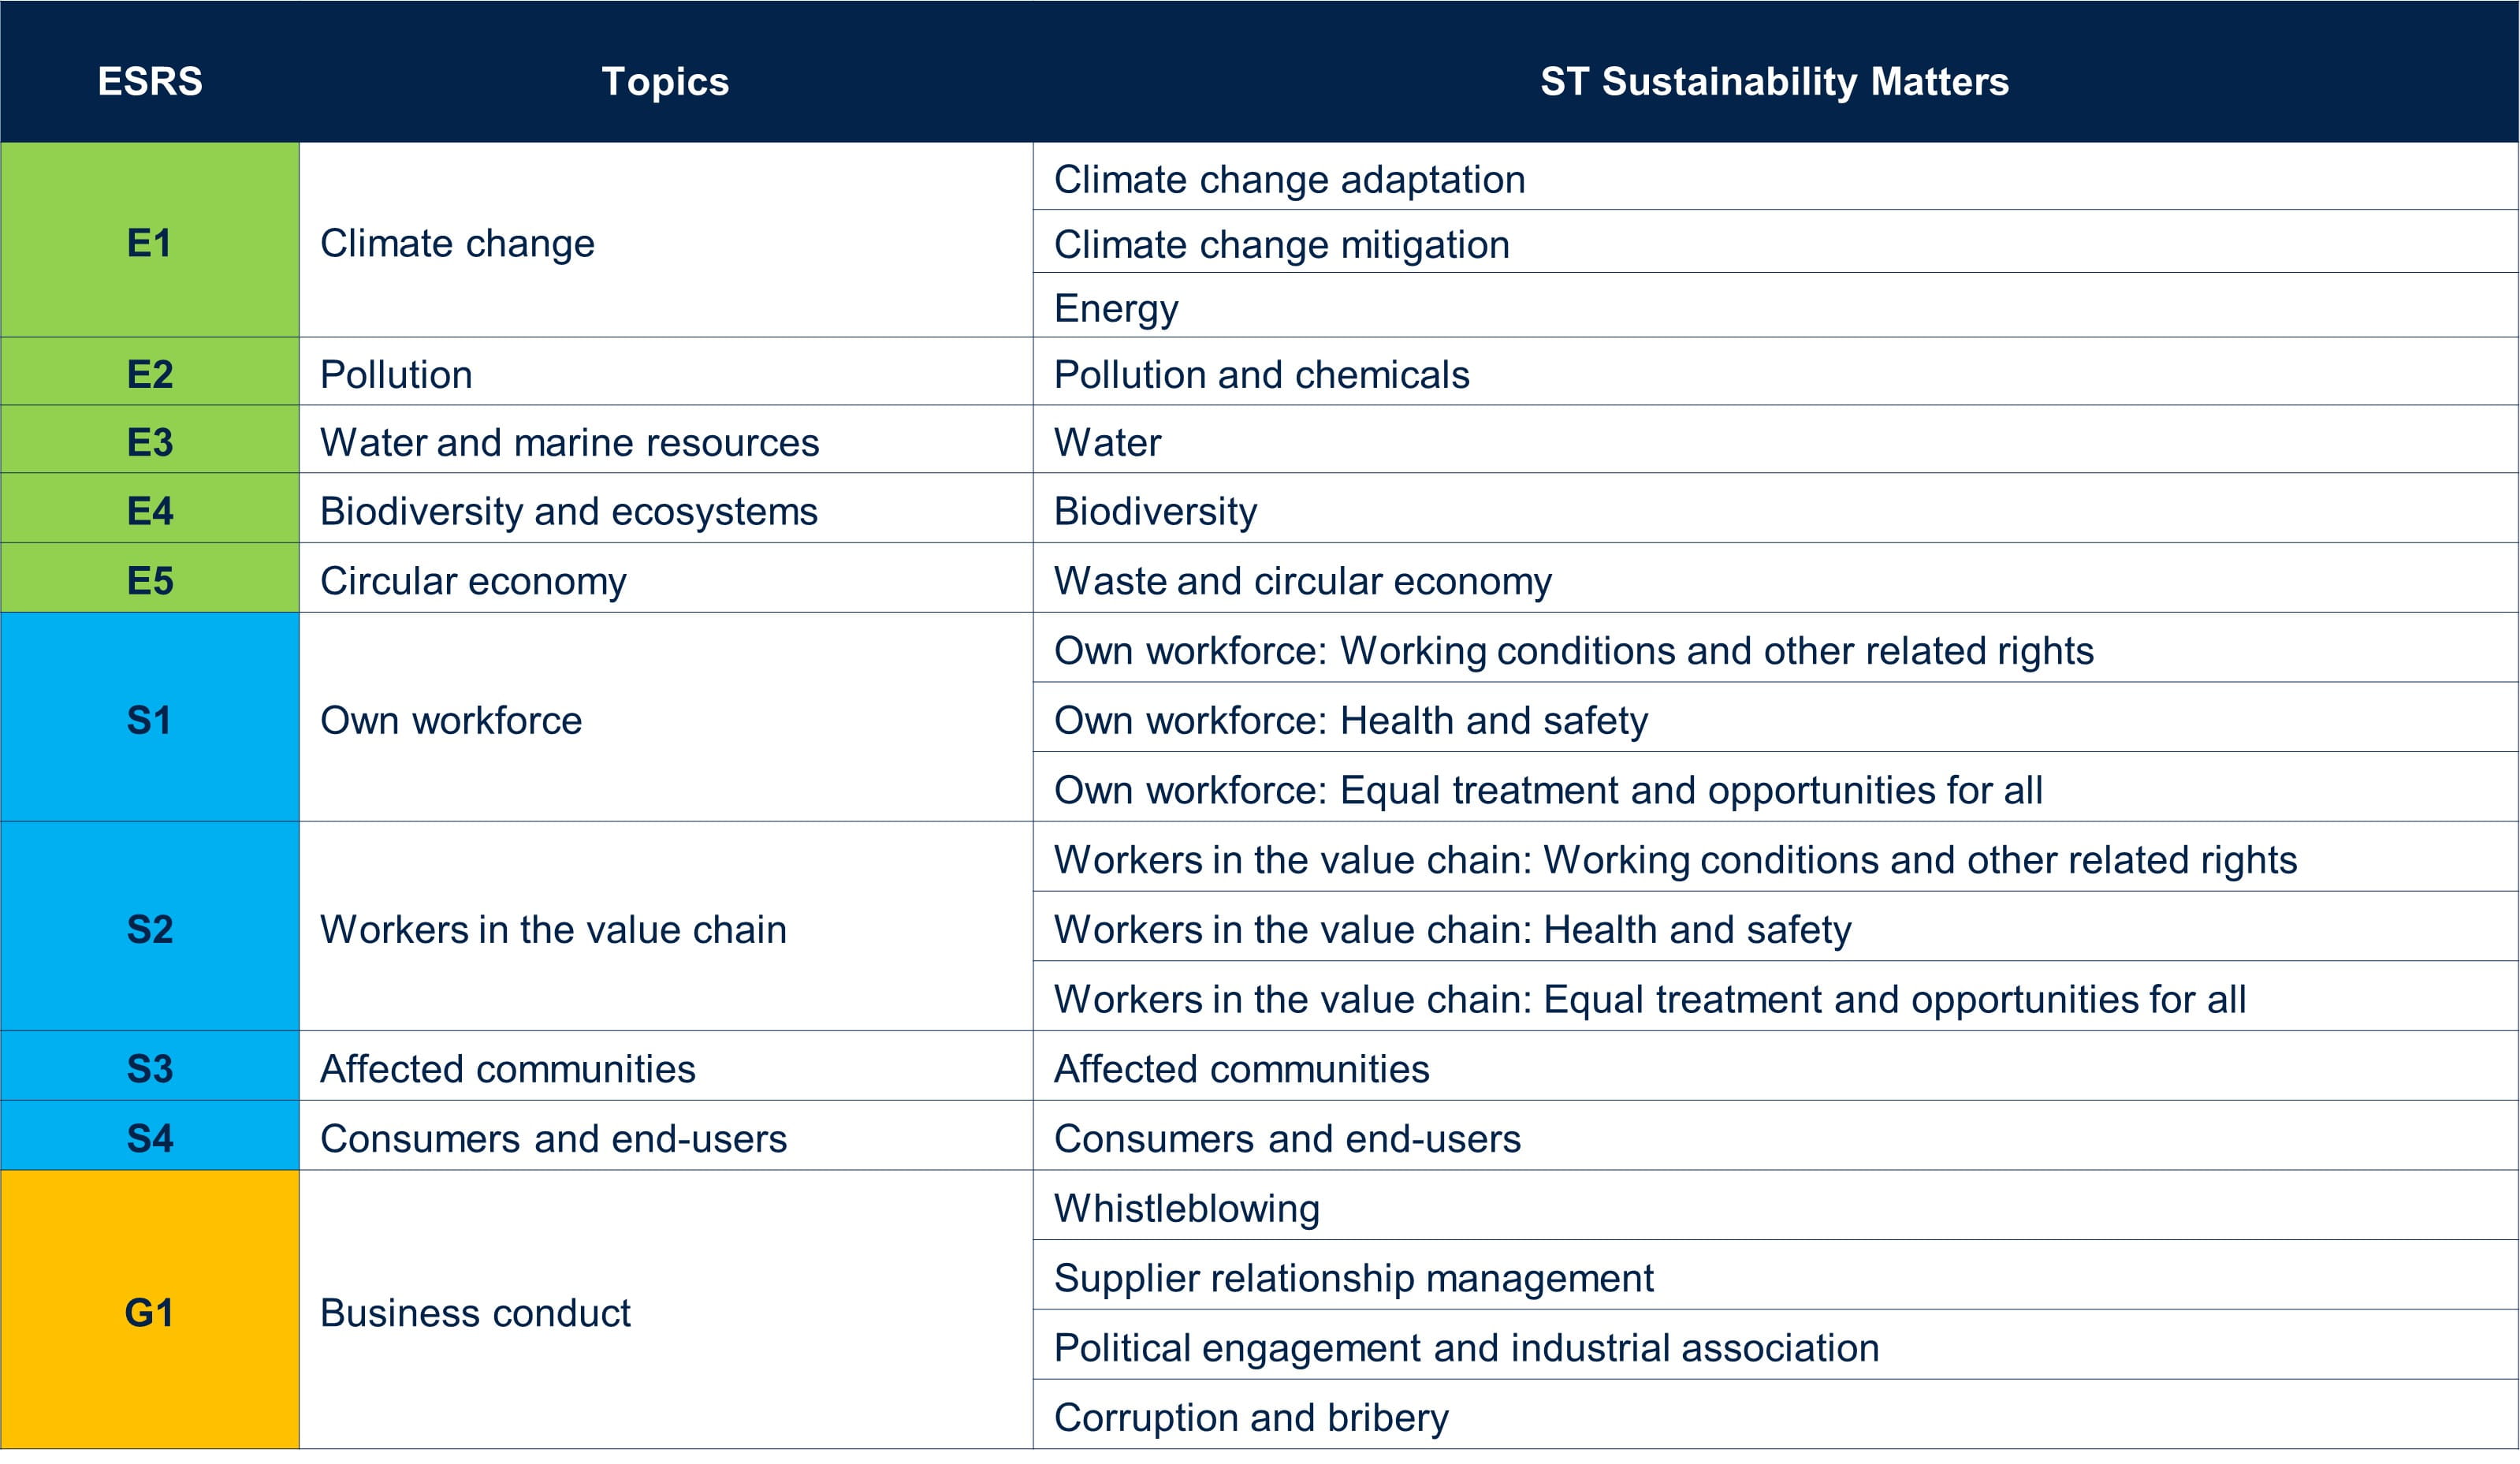Click the Whistleblowing row
This screenshot has width=2520, height=1464.
click(1186, 1208)
